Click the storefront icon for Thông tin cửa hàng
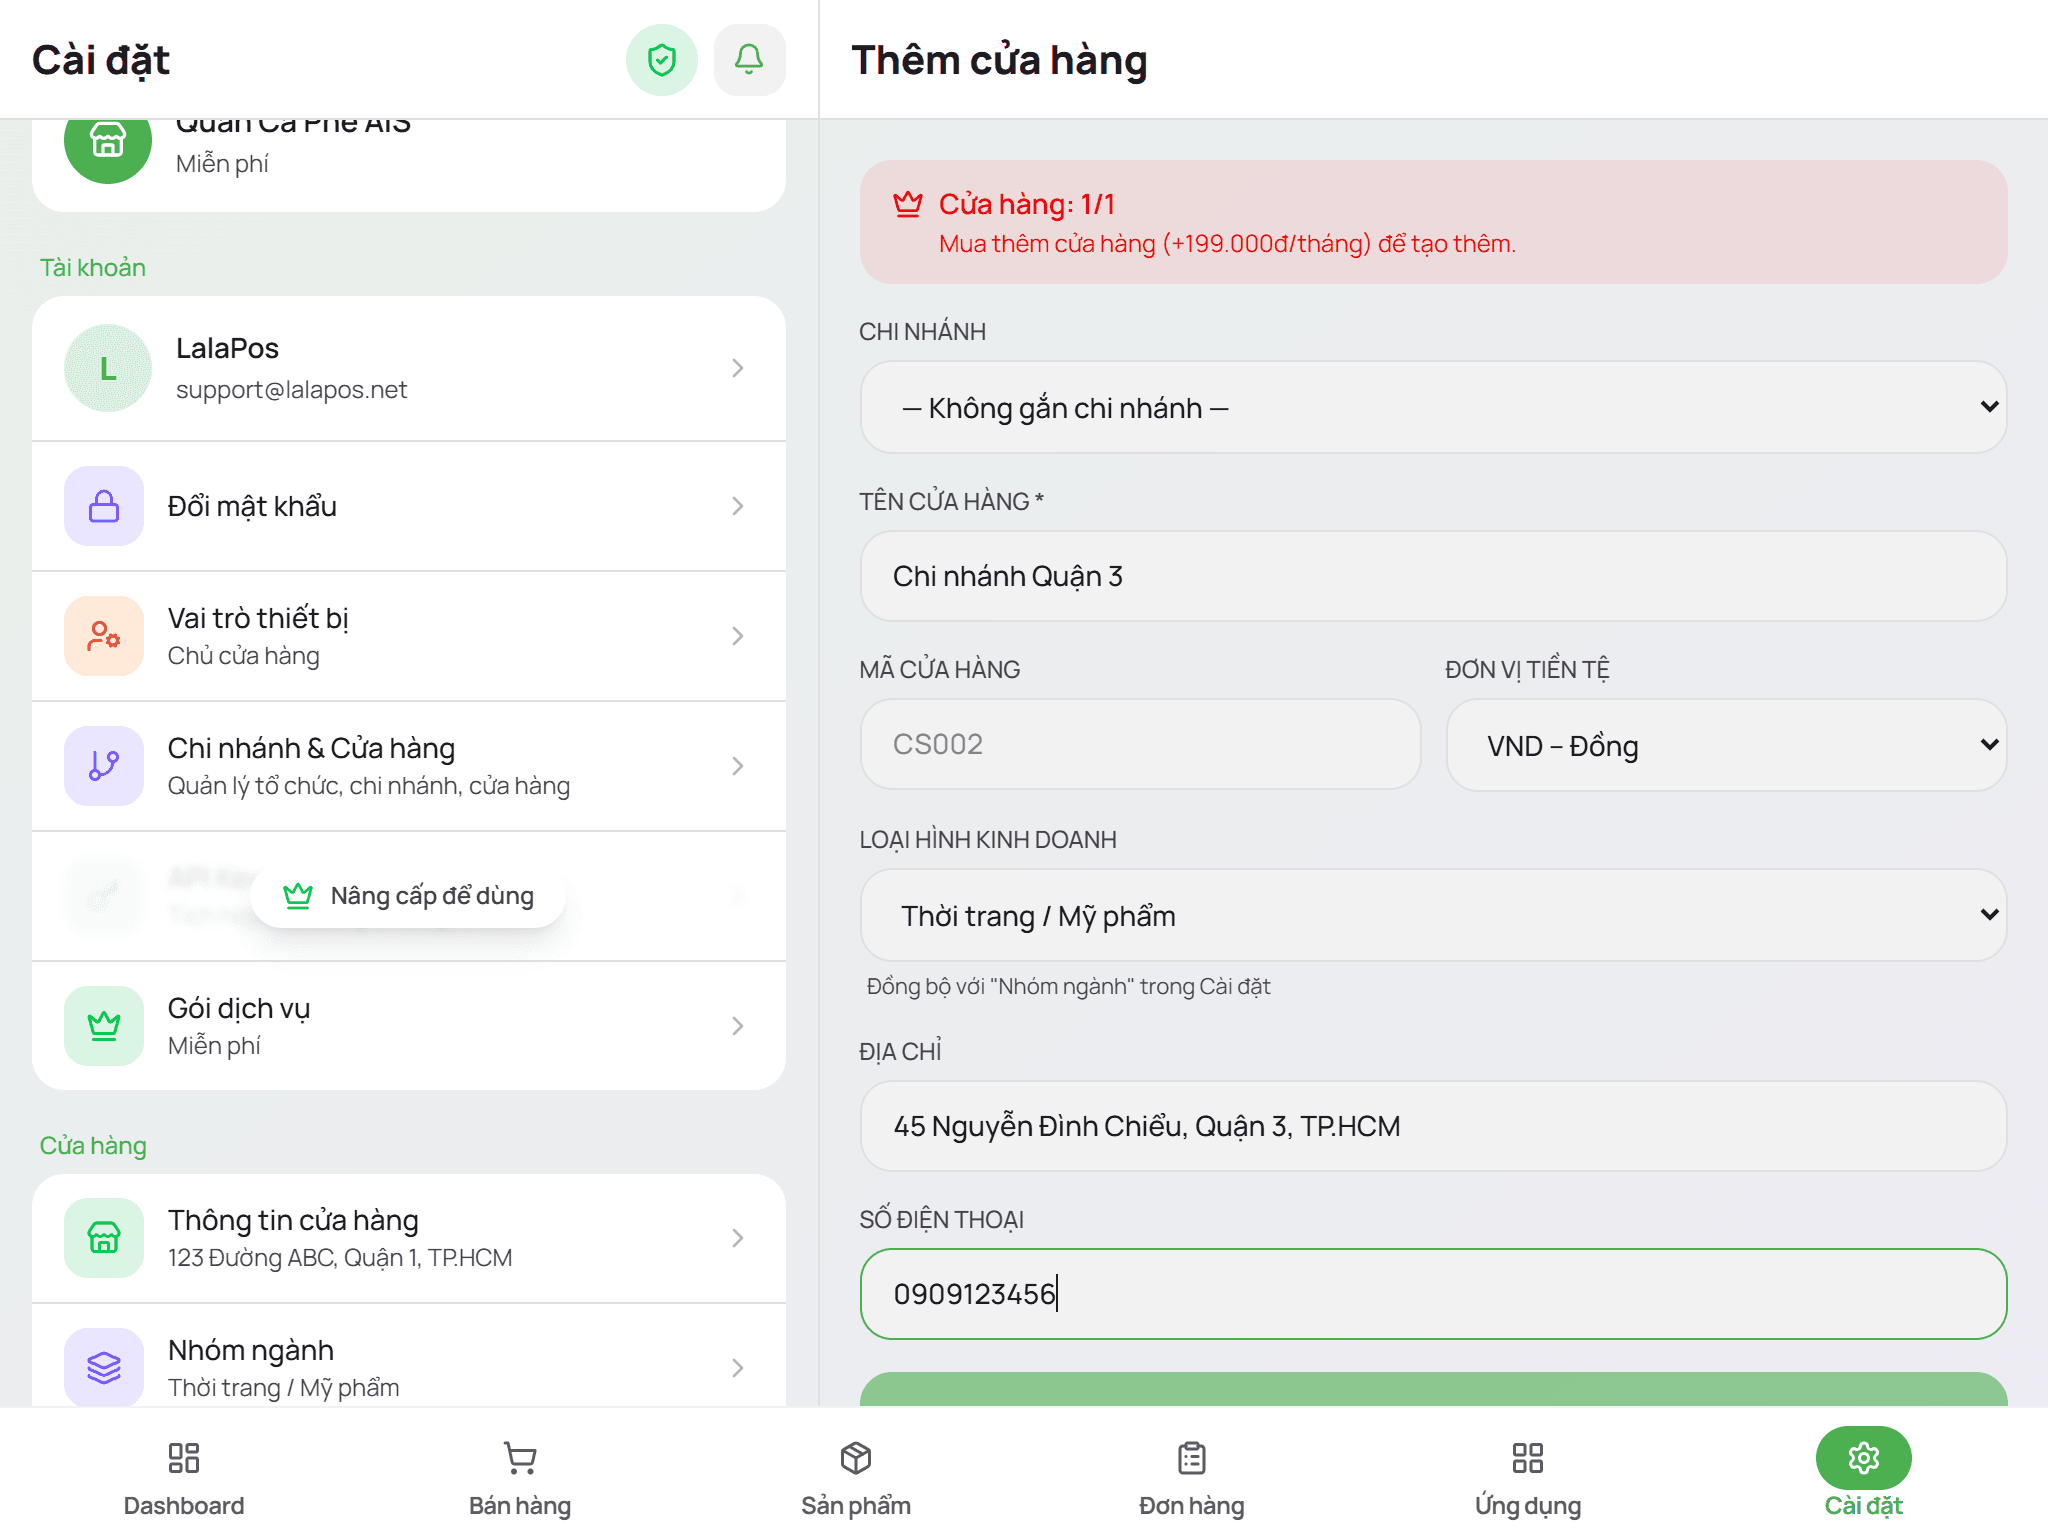Screen dimensions: 2048x1536 pyautogui.click(x=104, y=1238)
